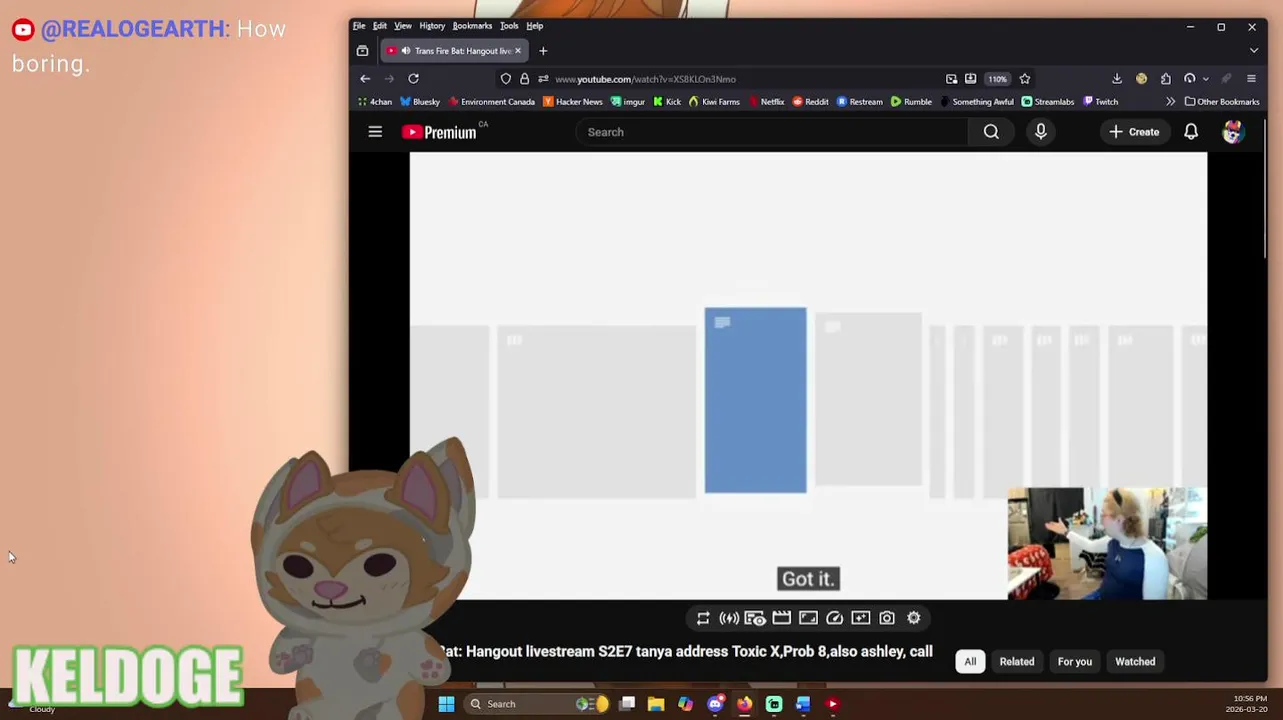Image resolution: width=1283 pixels, height=720 pixels.
Task: Click the site permissions icon in the address bar
Action: 543,79
